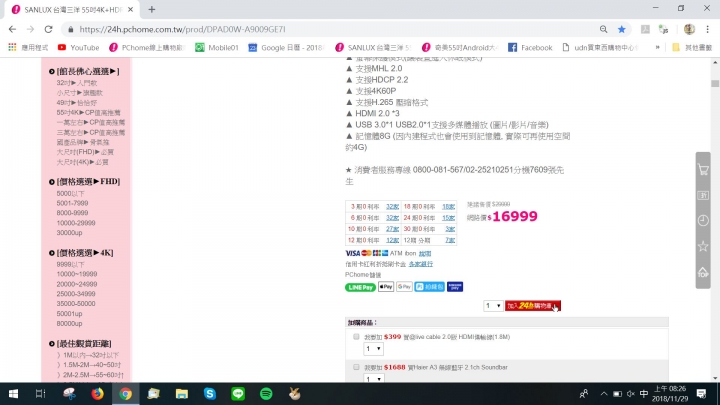Close the SANLUX product tab
Viewport: 720px width, 405px height.
coord(130,9)
